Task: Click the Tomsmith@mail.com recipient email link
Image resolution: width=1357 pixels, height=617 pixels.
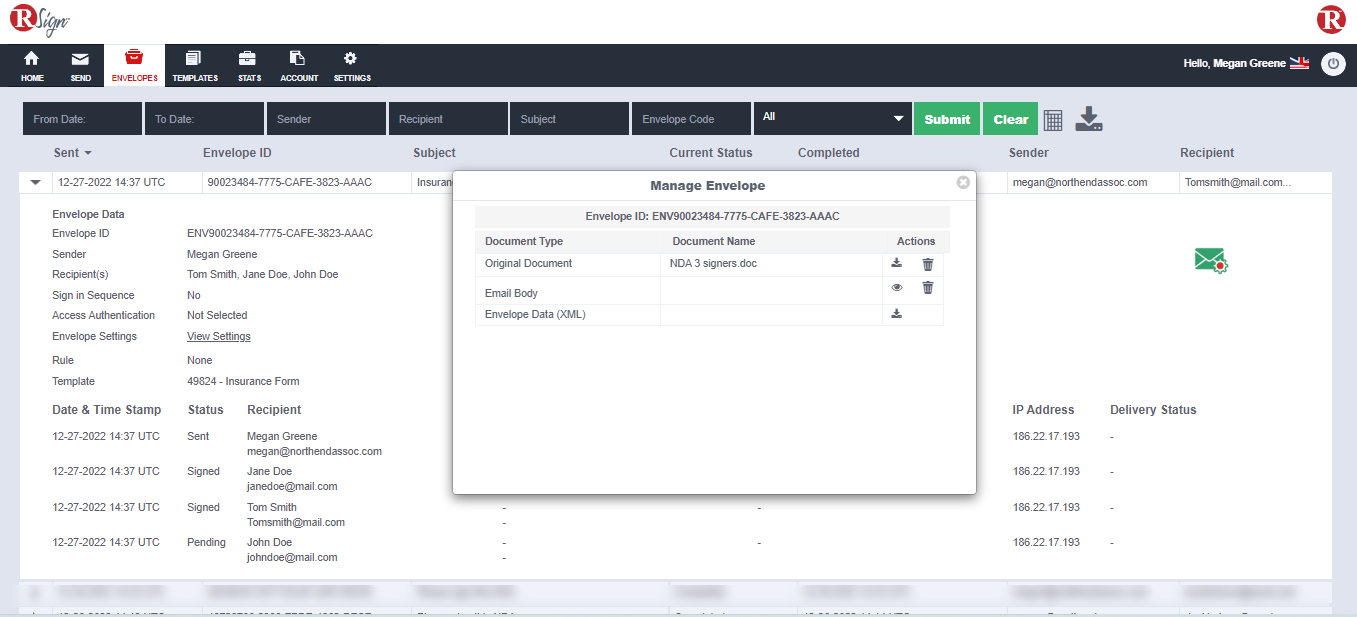Action: (296, 522)
